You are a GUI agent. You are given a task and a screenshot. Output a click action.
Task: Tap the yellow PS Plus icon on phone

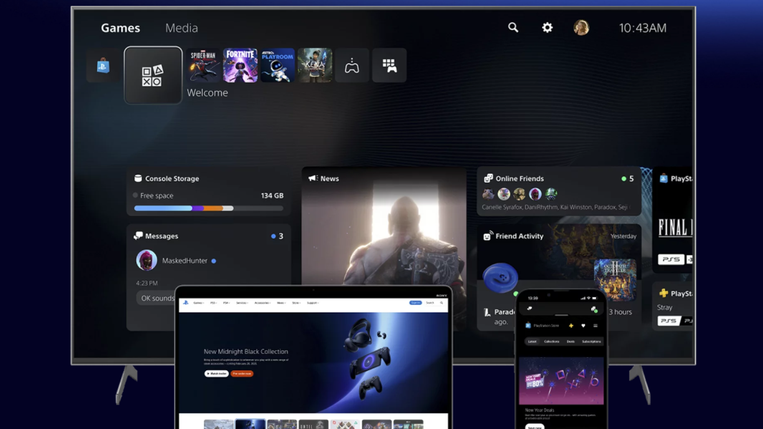[x=571, y=325]
